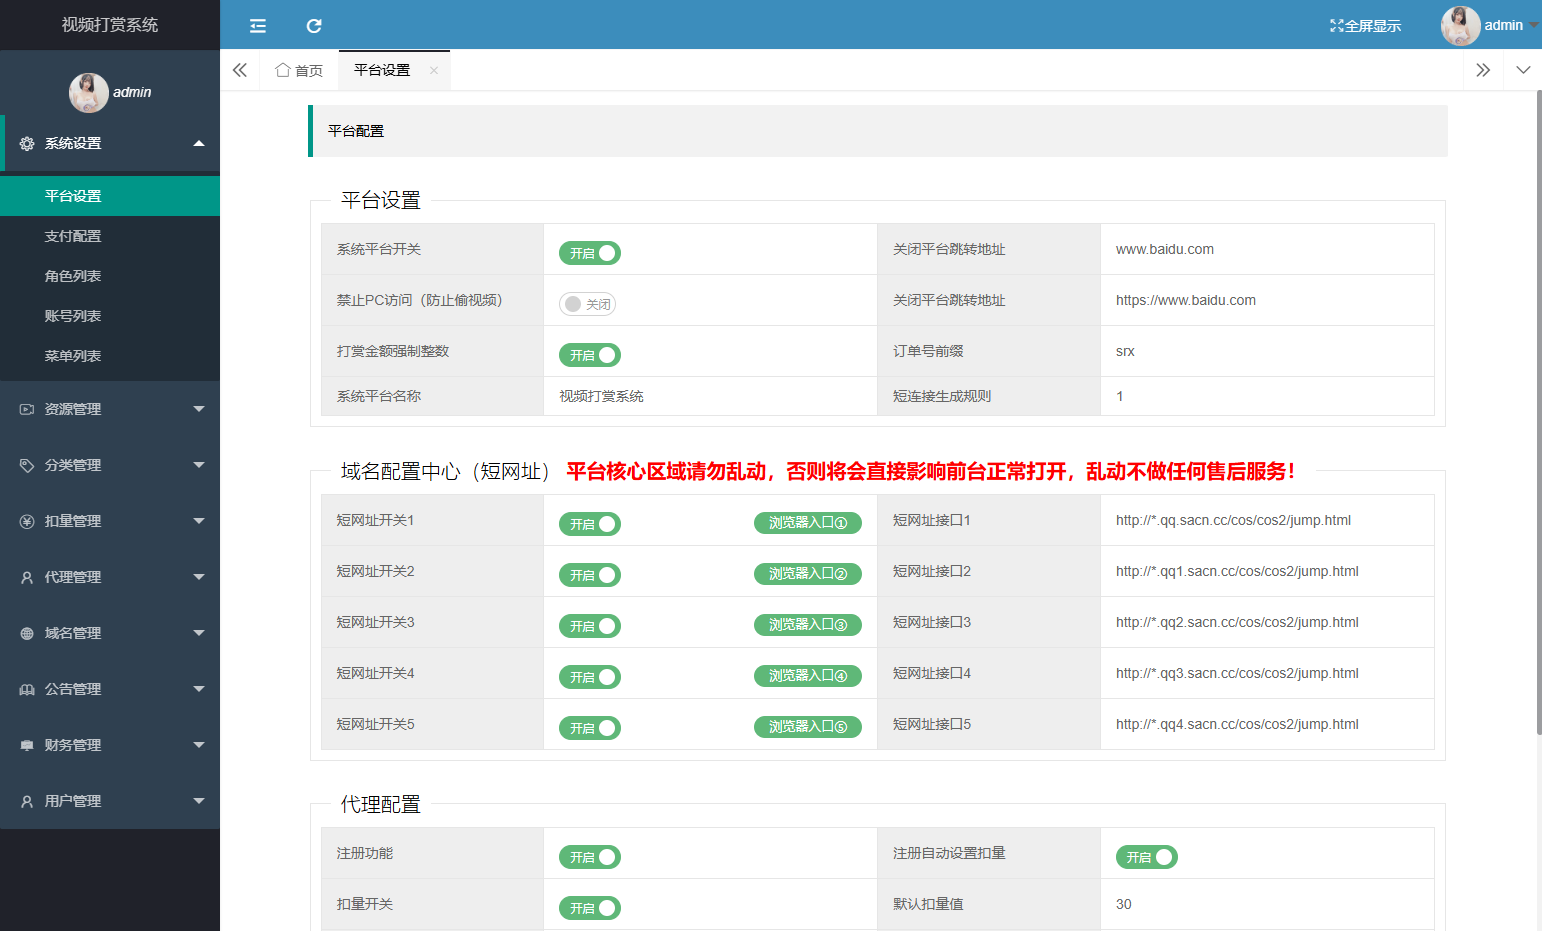Click 视频打赏系统 logo title

click(x=110, y=25)
